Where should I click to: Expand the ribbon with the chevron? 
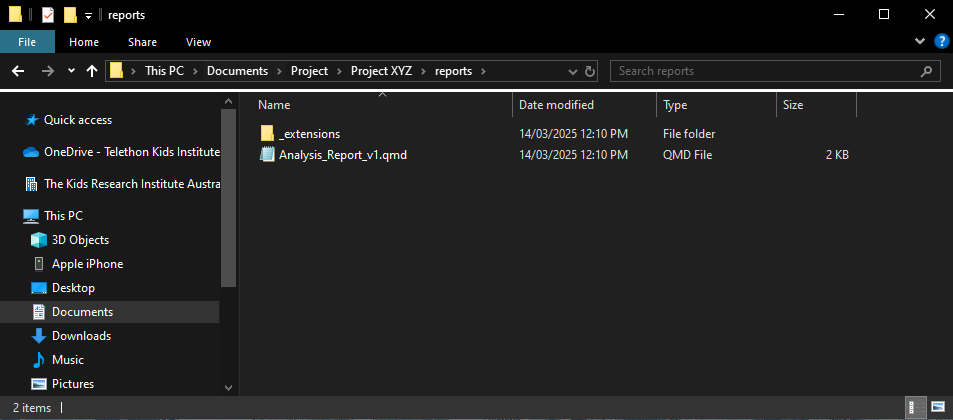[x=921, y=42]
